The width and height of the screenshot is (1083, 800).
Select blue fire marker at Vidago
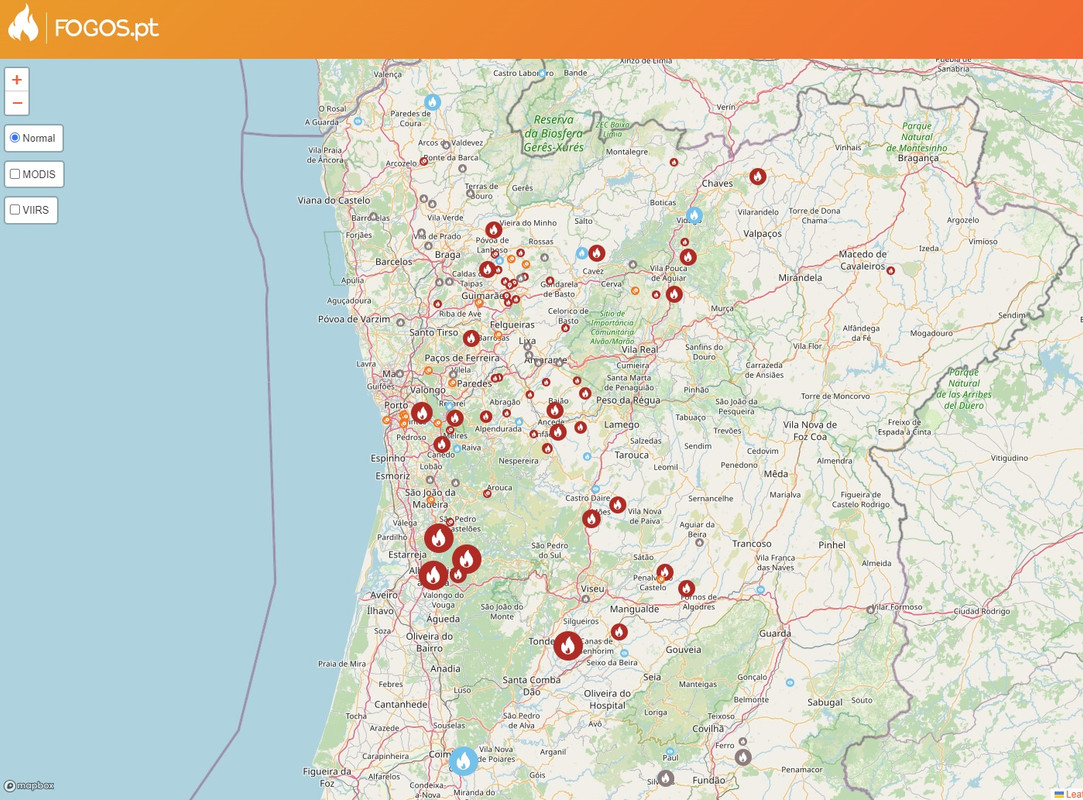pyautogui.click(x=694, y=215)
